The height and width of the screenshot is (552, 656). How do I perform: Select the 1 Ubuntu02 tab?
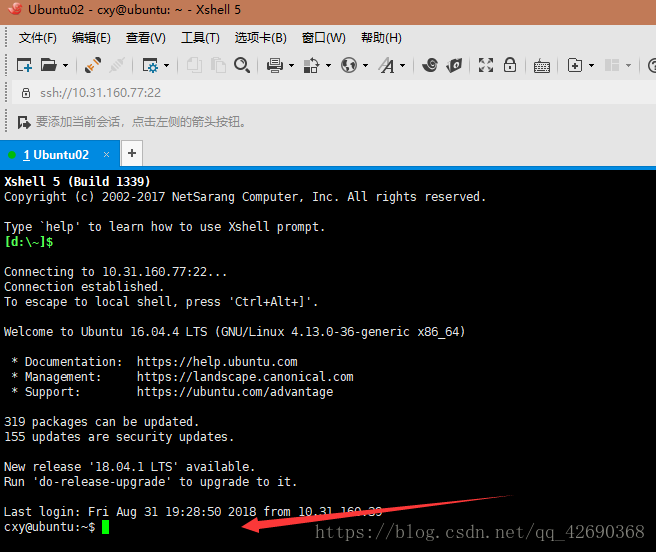tap(60, 155)
